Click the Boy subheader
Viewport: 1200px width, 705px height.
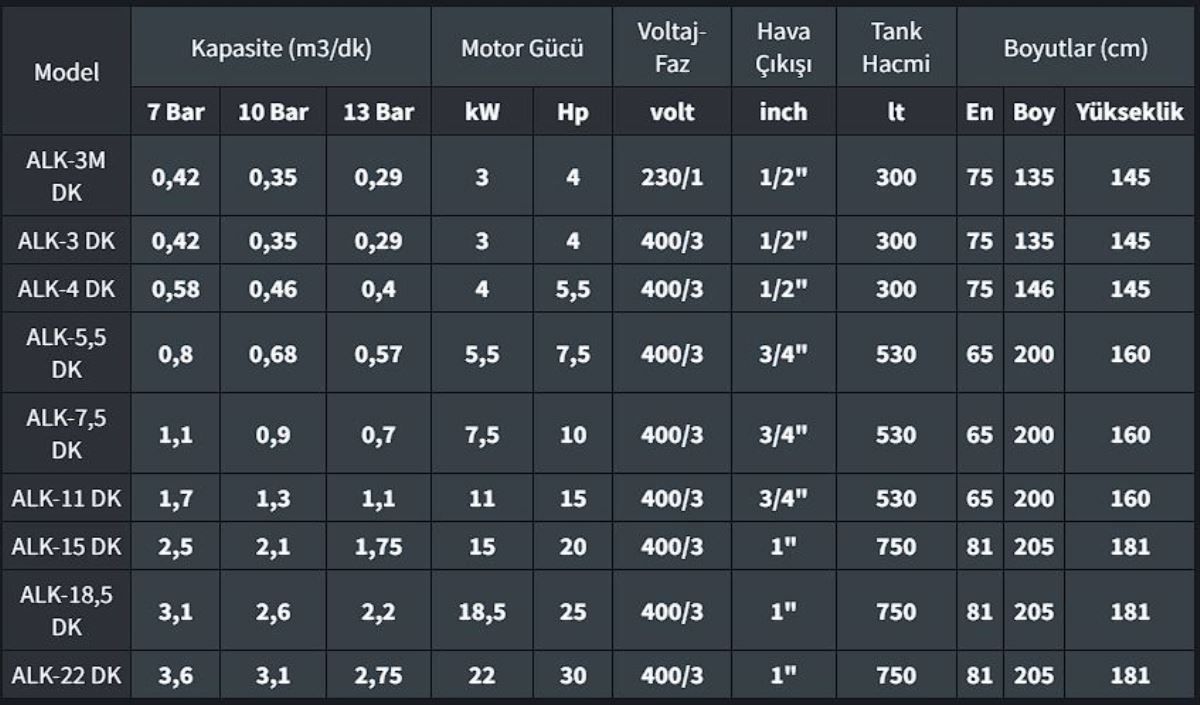tap(1034, 112)
